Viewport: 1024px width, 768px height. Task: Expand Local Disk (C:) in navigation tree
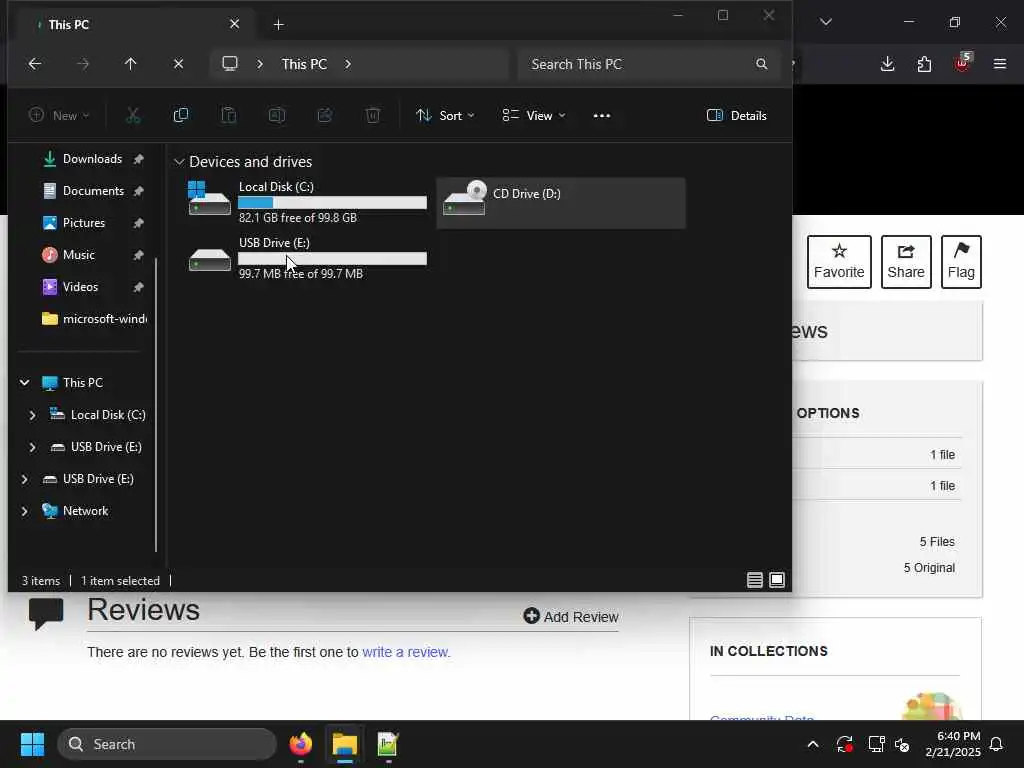(x=32, y=415)
